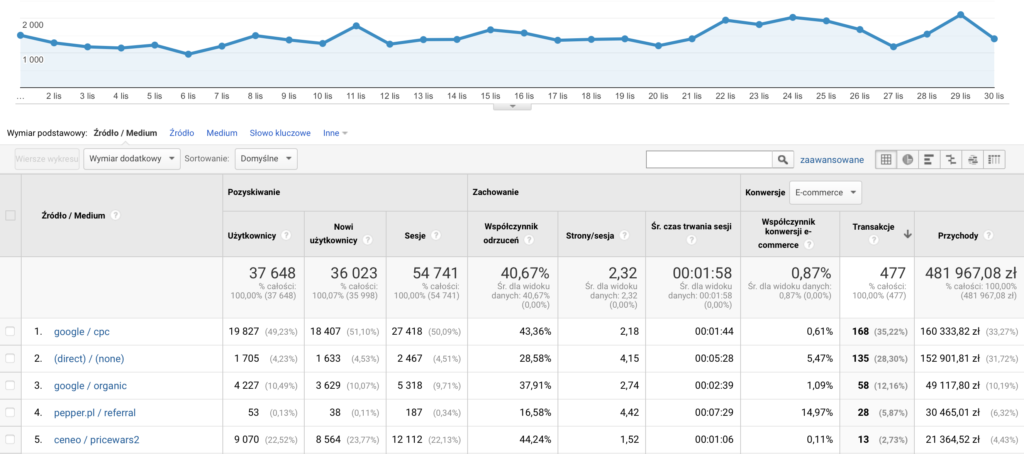The height and width of the screenshot is (454, 1024).
Task: Click the Wiersze wykresu button
Action: [x=47, y=159]
